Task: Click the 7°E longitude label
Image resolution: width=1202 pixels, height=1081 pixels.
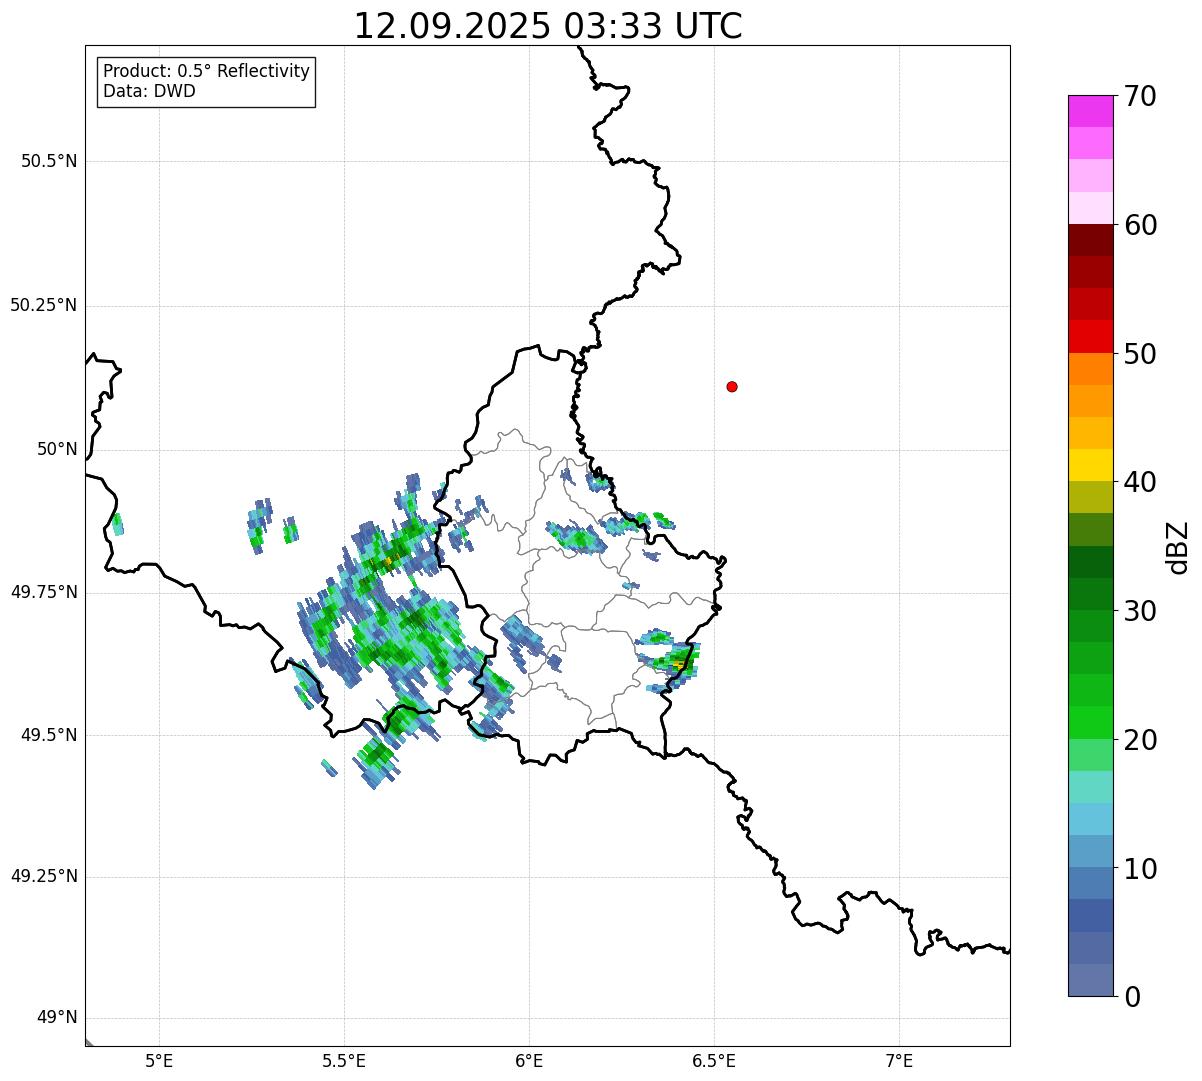Action: click(899, 1061)
